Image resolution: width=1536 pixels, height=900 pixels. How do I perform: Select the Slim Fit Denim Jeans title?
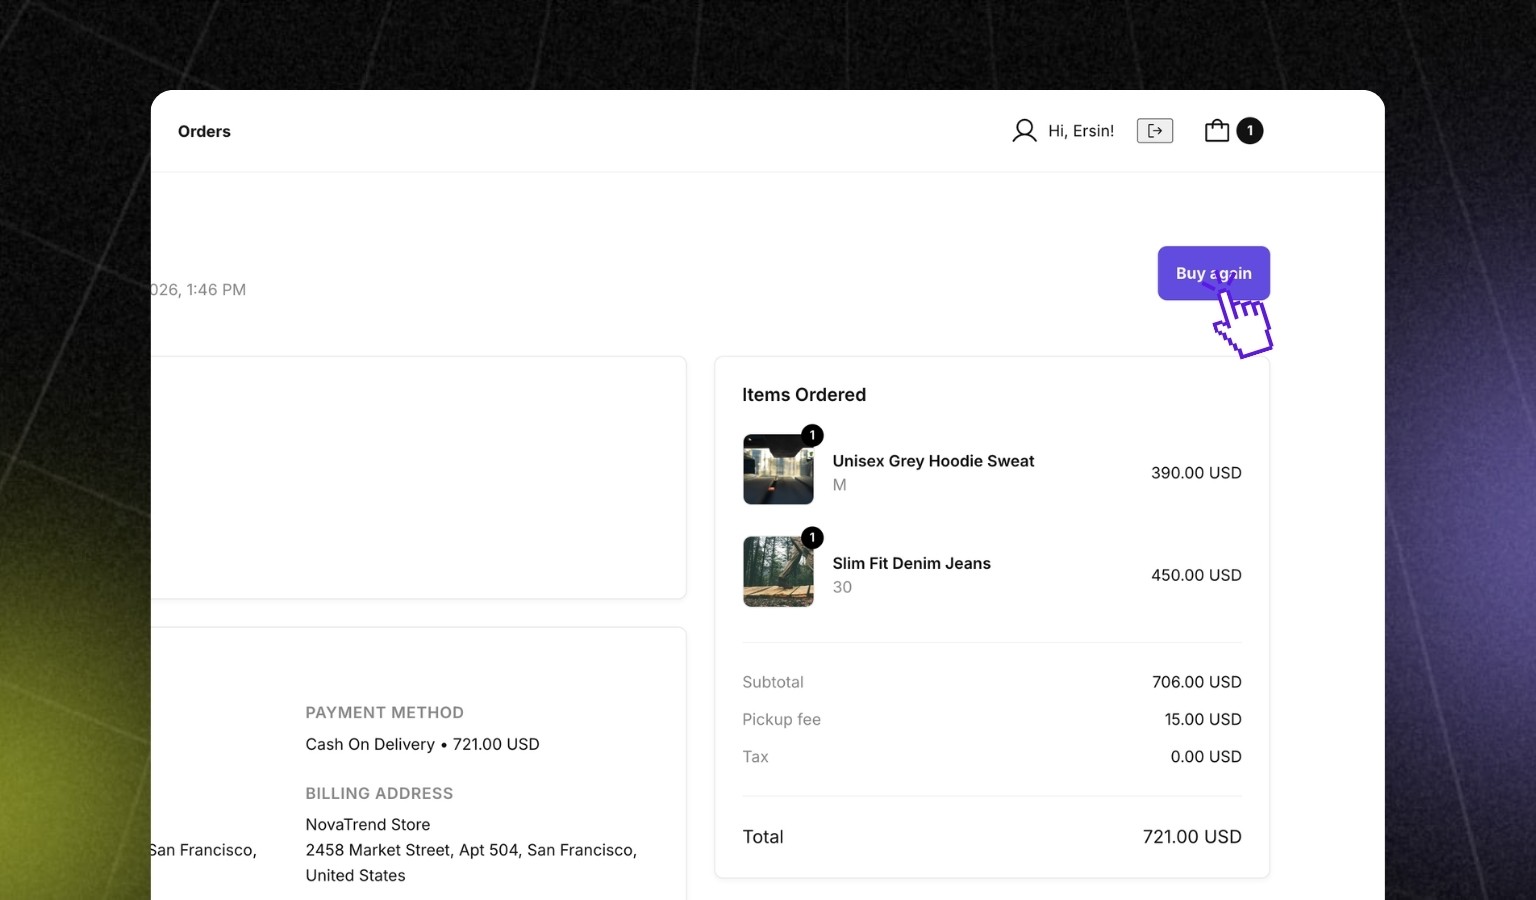coord(912,563)
